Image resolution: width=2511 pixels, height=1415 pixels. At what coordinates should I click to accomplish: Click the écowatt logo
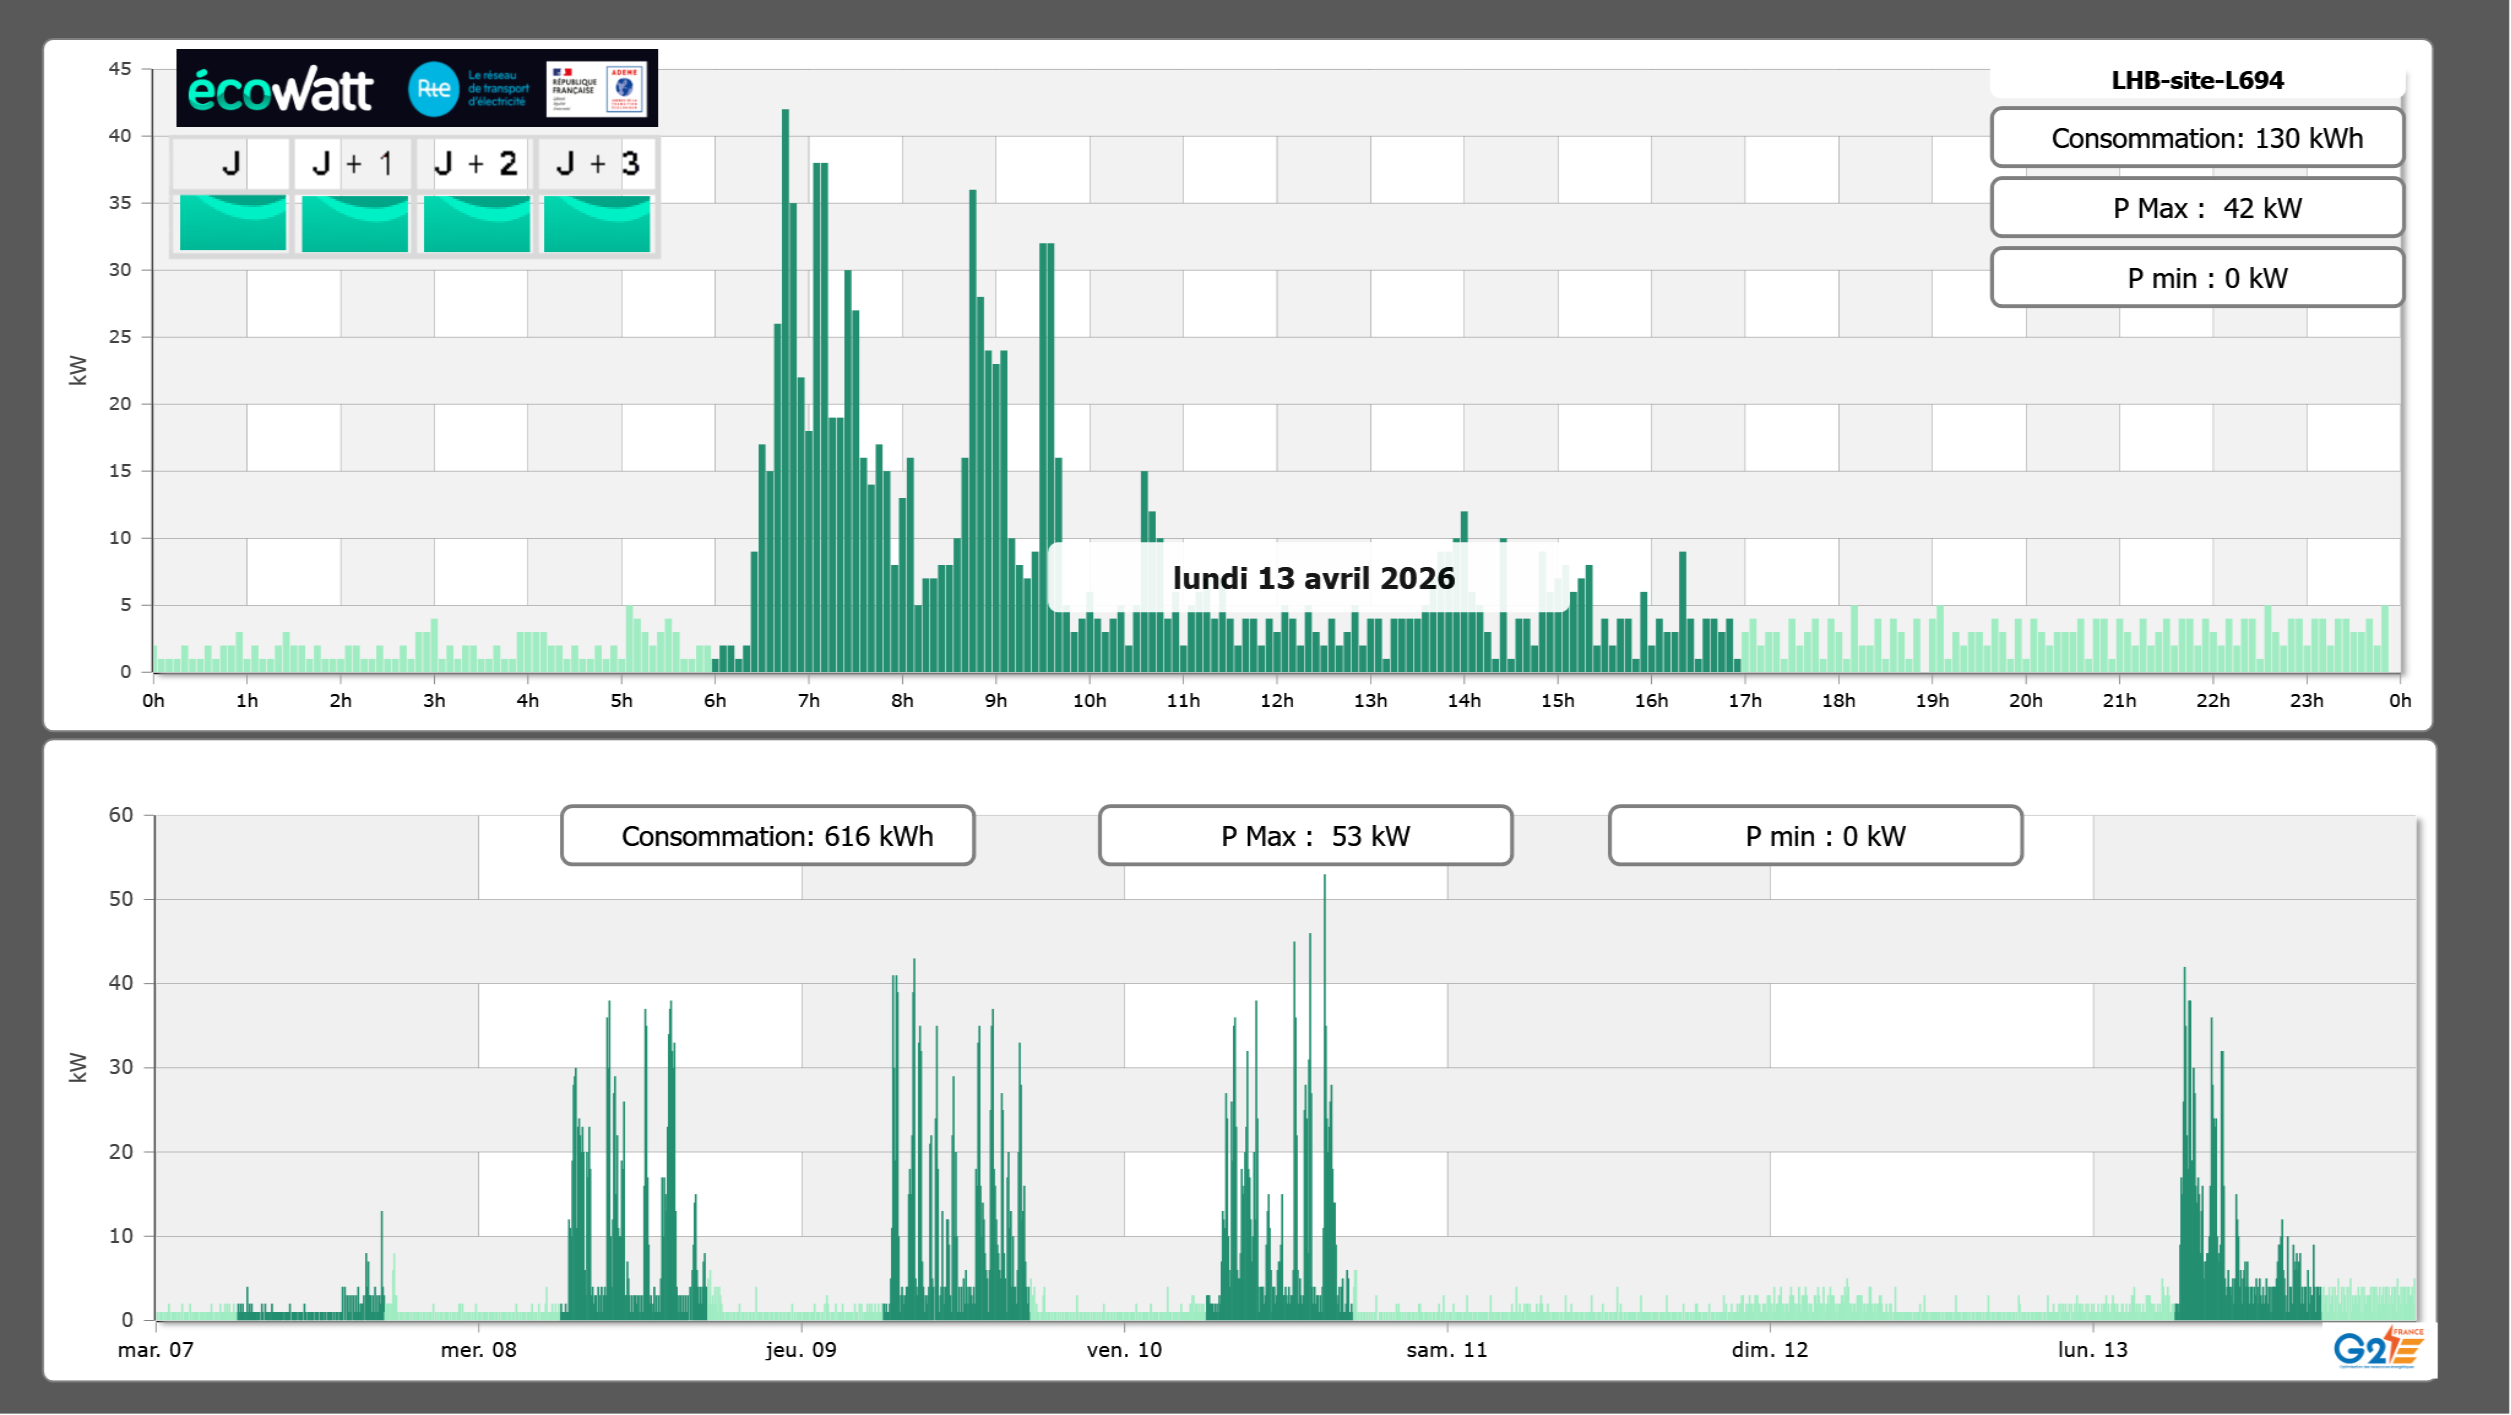point(280,89)
